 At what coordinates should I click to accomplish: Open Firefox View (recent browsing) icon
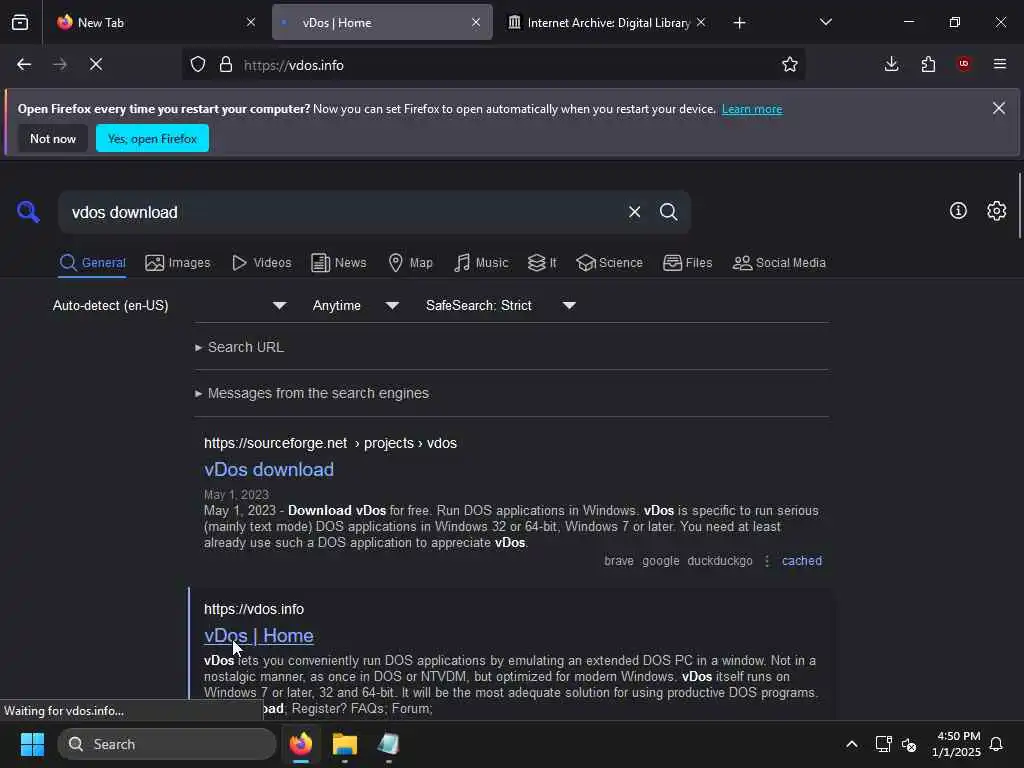click(x=20, y=22)
